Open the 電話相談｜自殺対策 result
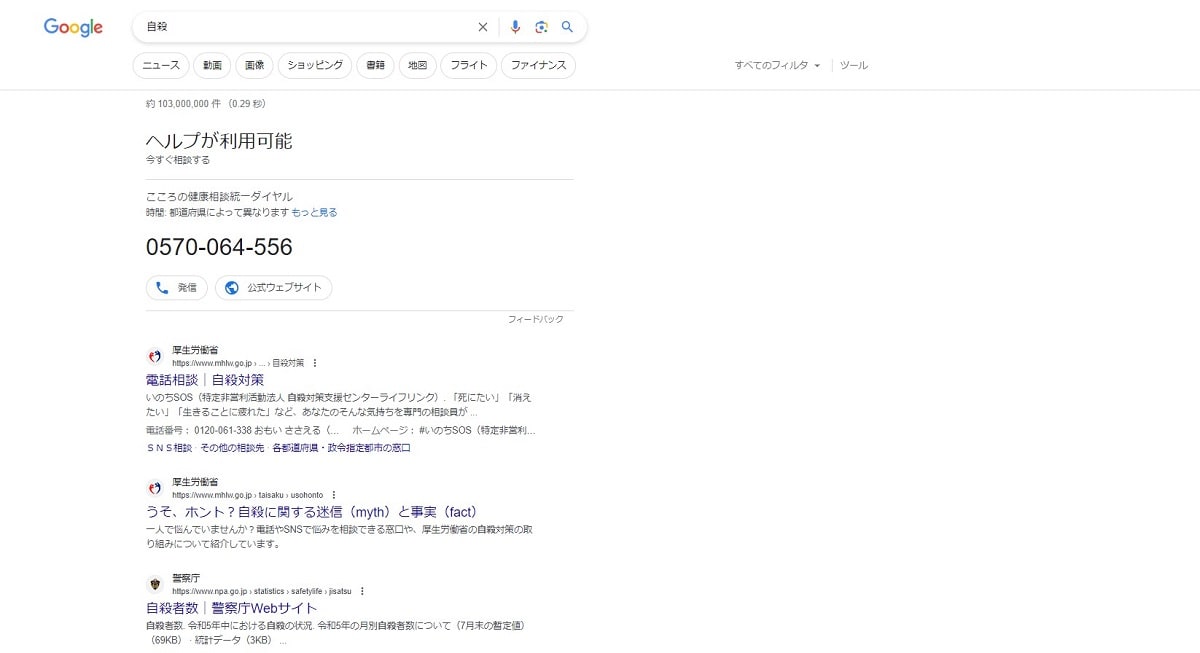1200x653 pixels. (x=205, y=380)
